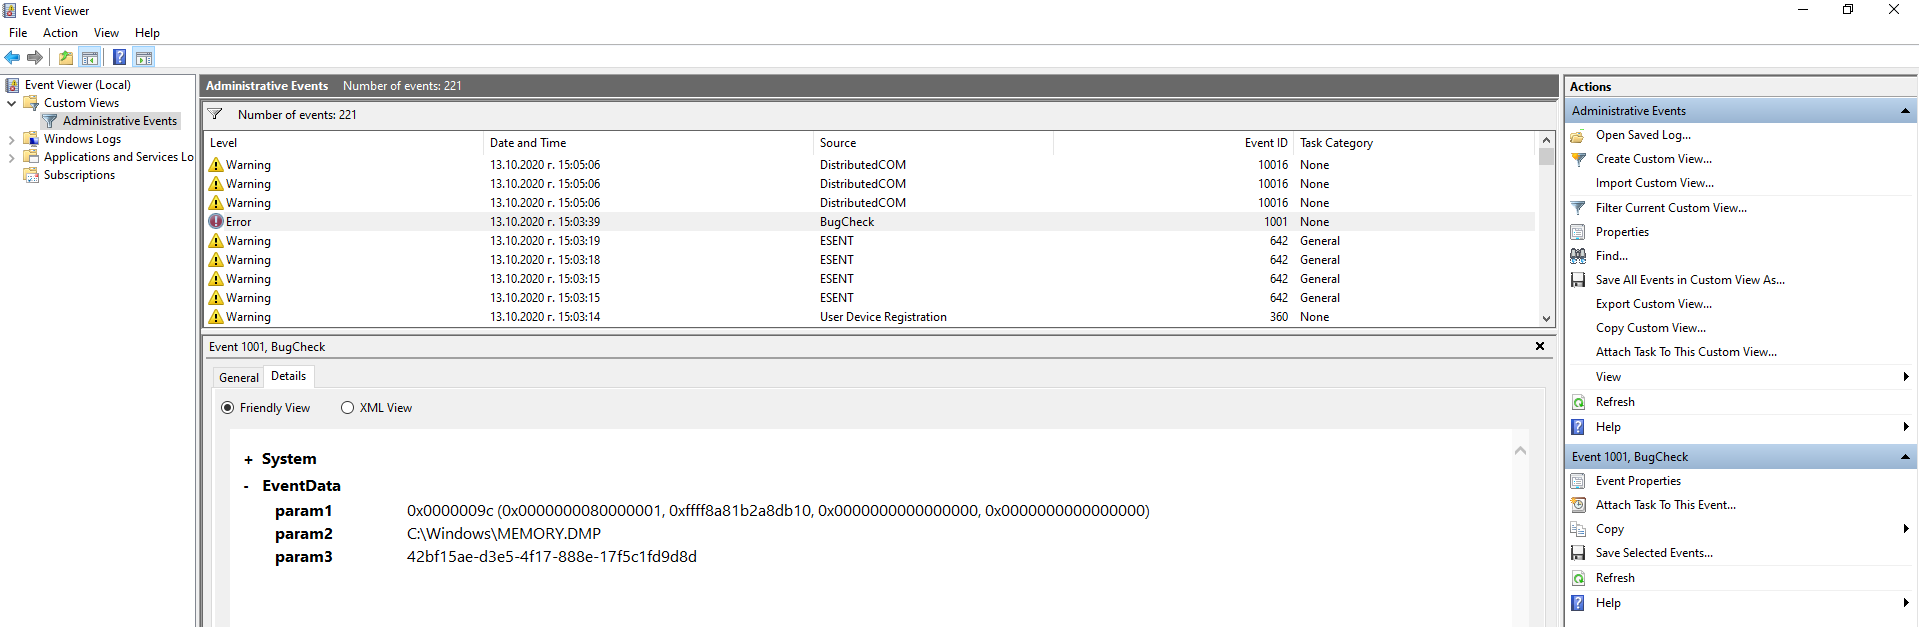This screenshot has width=1919, height=627.
Task: Select the User Device Registration warning row
Action: pos(869,317)
